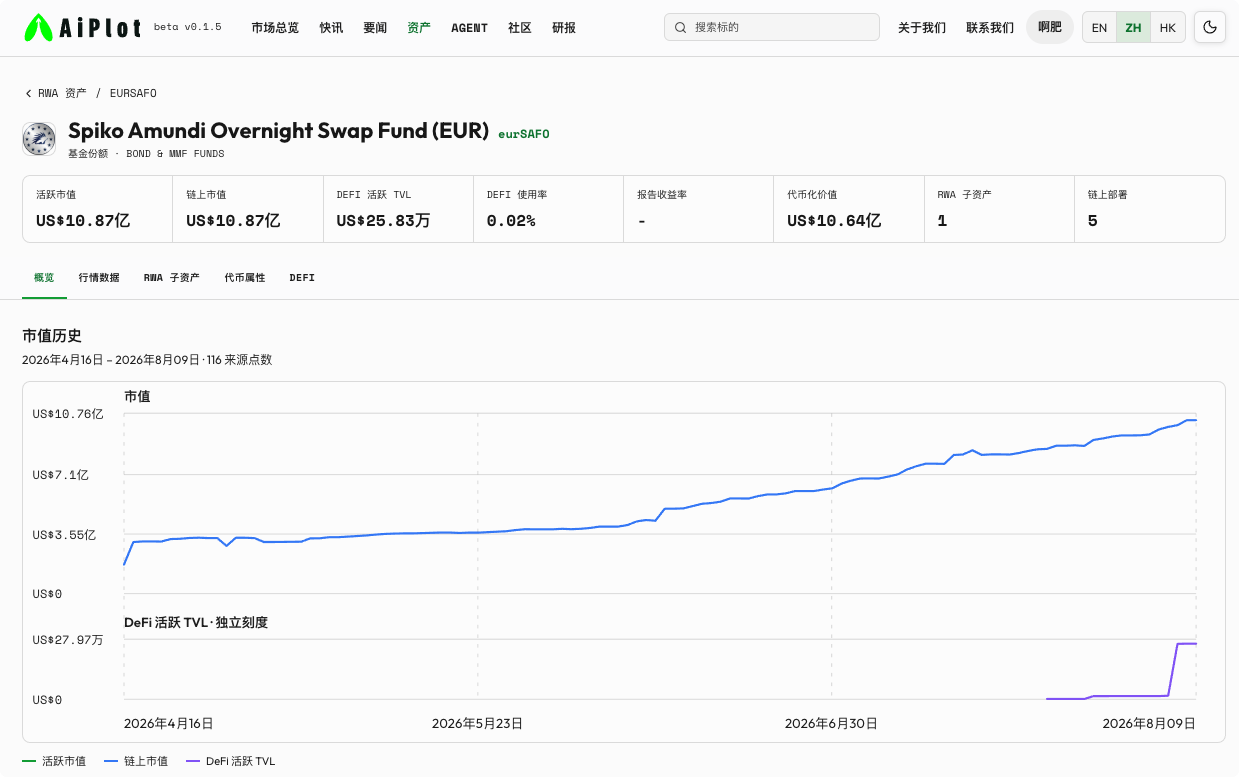This screenshot has height=777, width=1239.
Task: Click the US$10.76亿 axis label
Action: [x=68, y=413]
